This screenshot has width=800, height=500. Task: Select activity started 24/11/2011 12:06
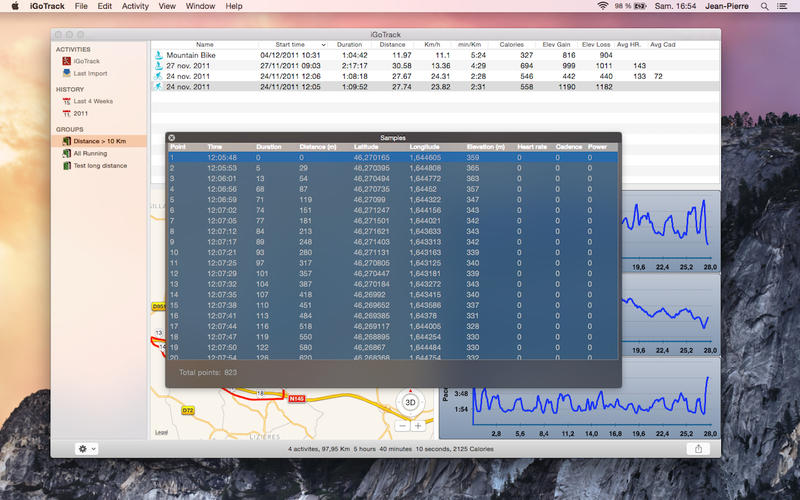coord(435,77)
